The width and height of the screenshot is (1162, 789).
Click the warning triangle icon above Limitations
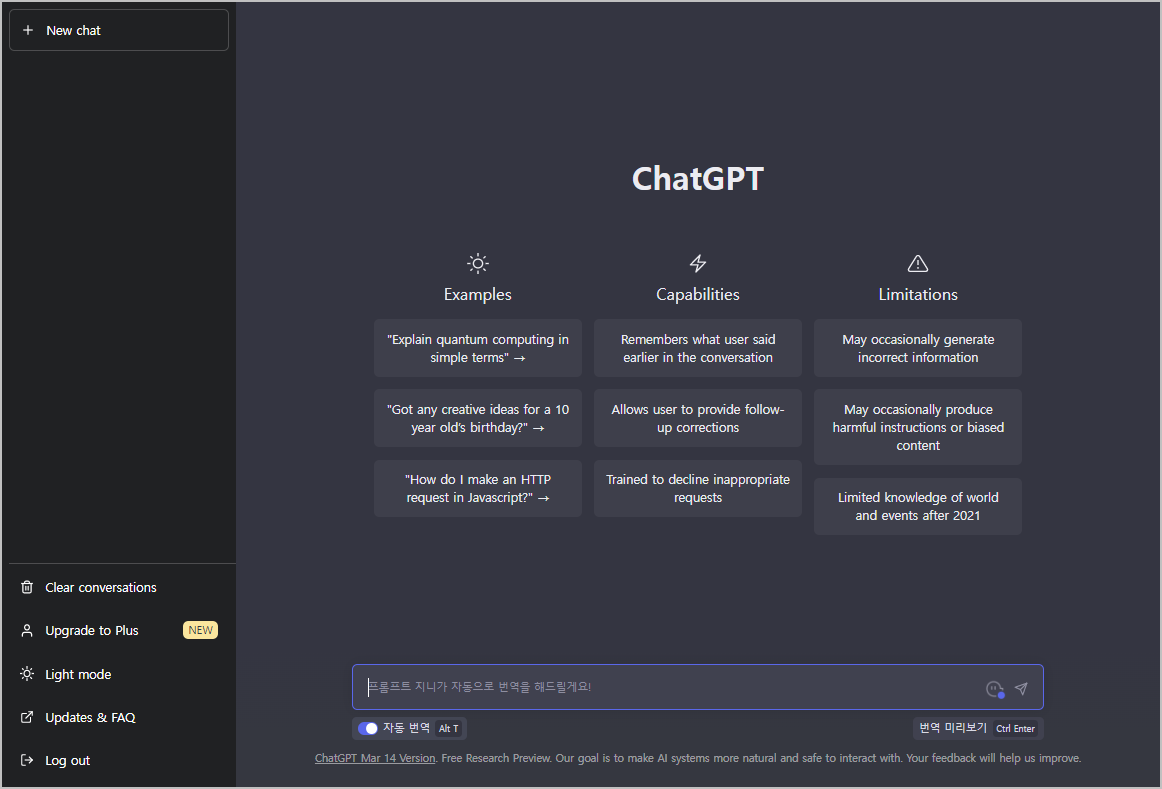917,263
